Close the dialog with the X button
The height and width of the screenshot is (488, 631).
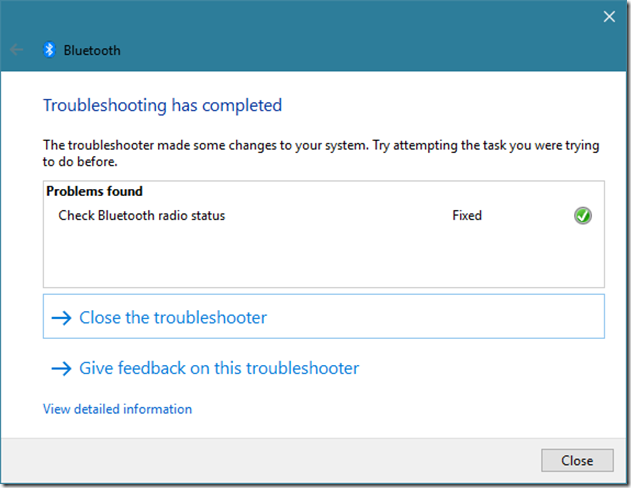[609, 17]
